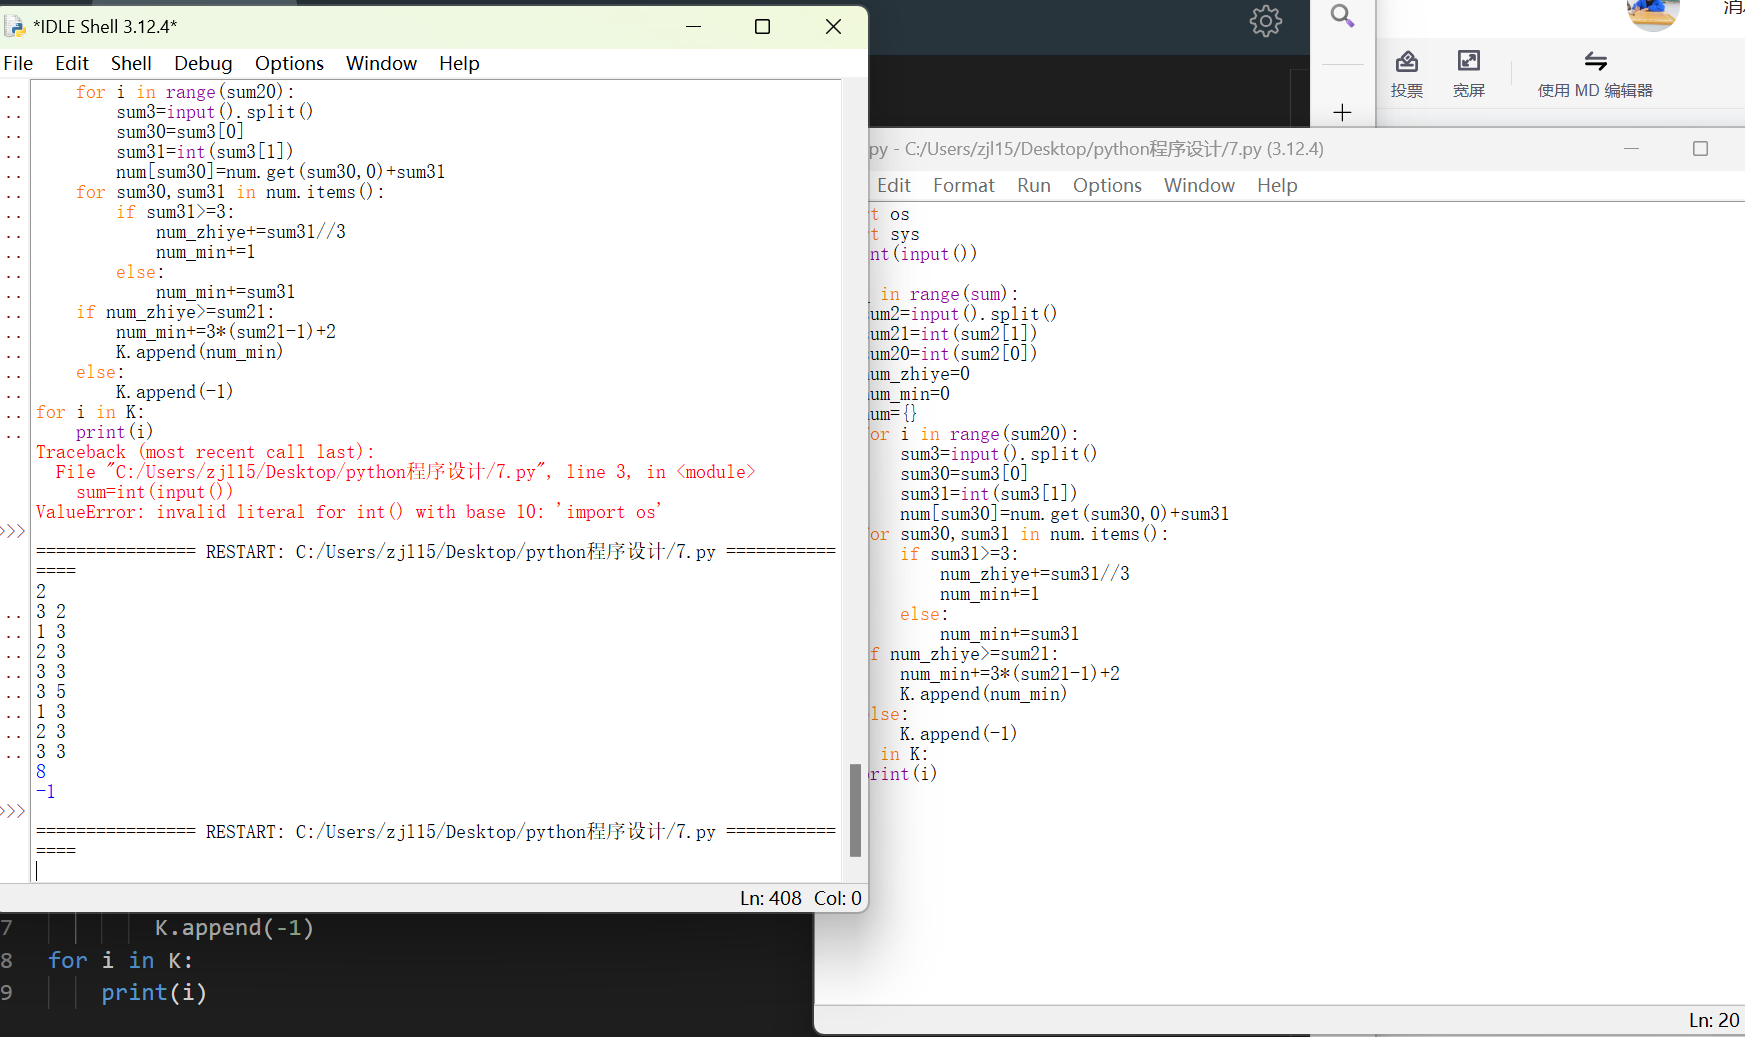Viewport: 1745px width, 1037px height.
Task: Click 'for i in K:' in dark code block
Action: tap(121, 960)
